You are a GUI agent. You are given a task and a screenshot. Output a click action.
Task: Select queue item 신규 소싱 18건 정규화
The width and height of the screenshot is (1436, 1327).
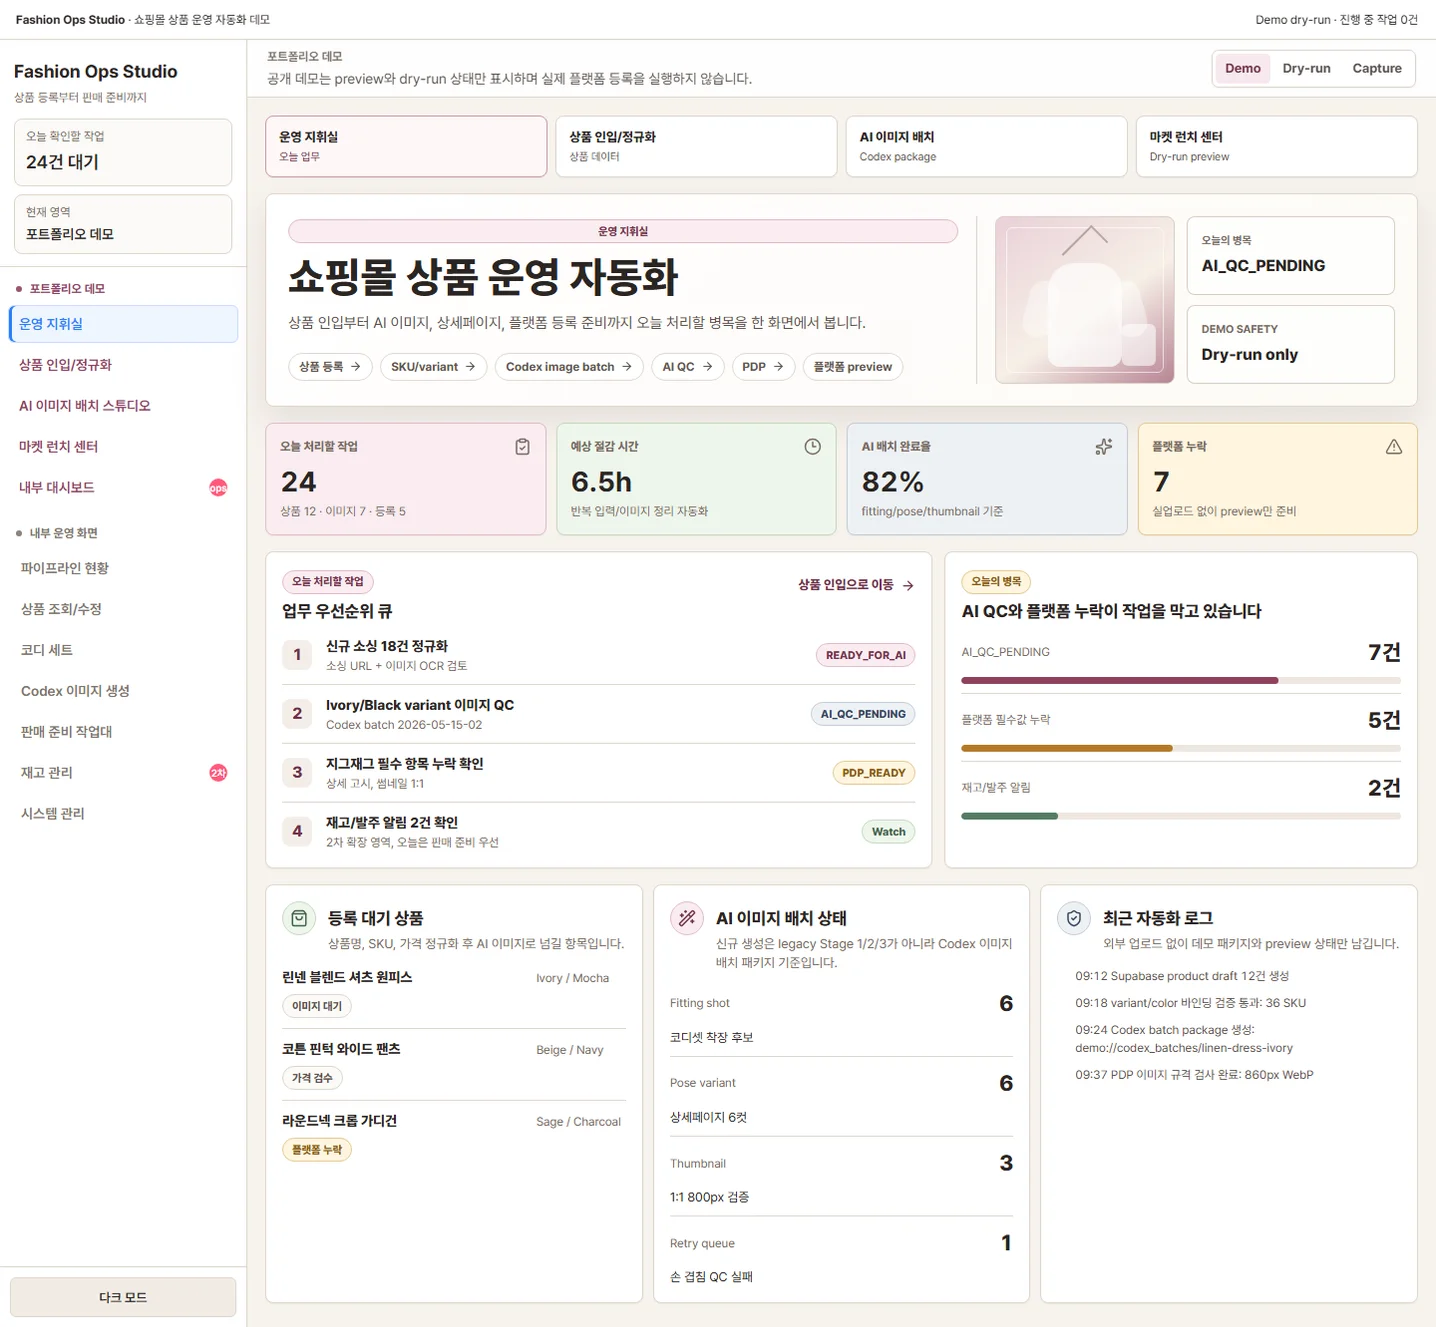coord(598,656)
